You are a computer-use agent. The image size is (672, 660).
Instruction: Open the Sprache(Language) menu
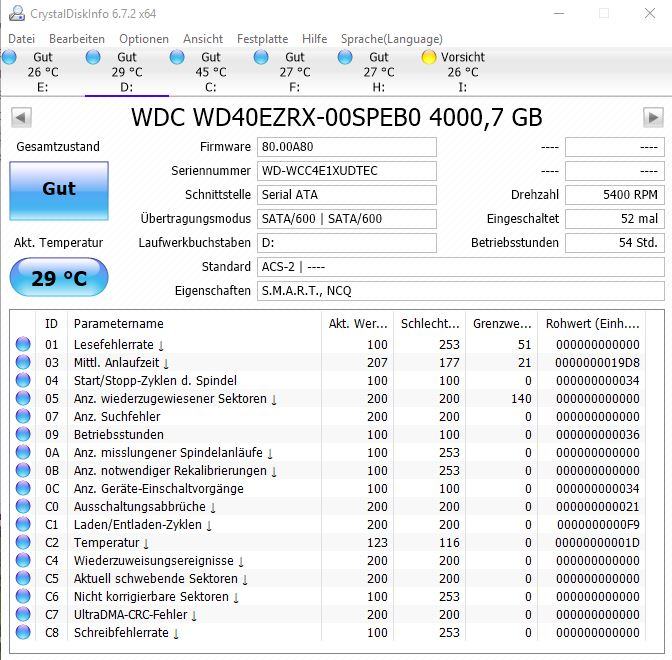392,39
